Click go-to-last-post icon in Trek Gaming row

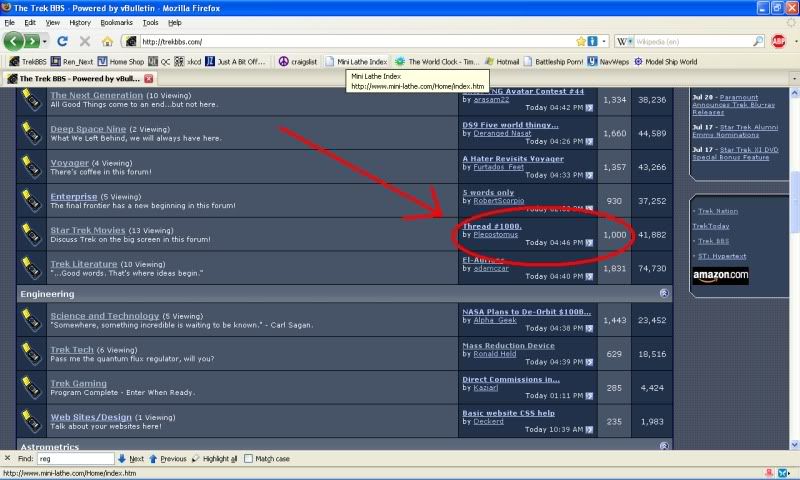589,395
